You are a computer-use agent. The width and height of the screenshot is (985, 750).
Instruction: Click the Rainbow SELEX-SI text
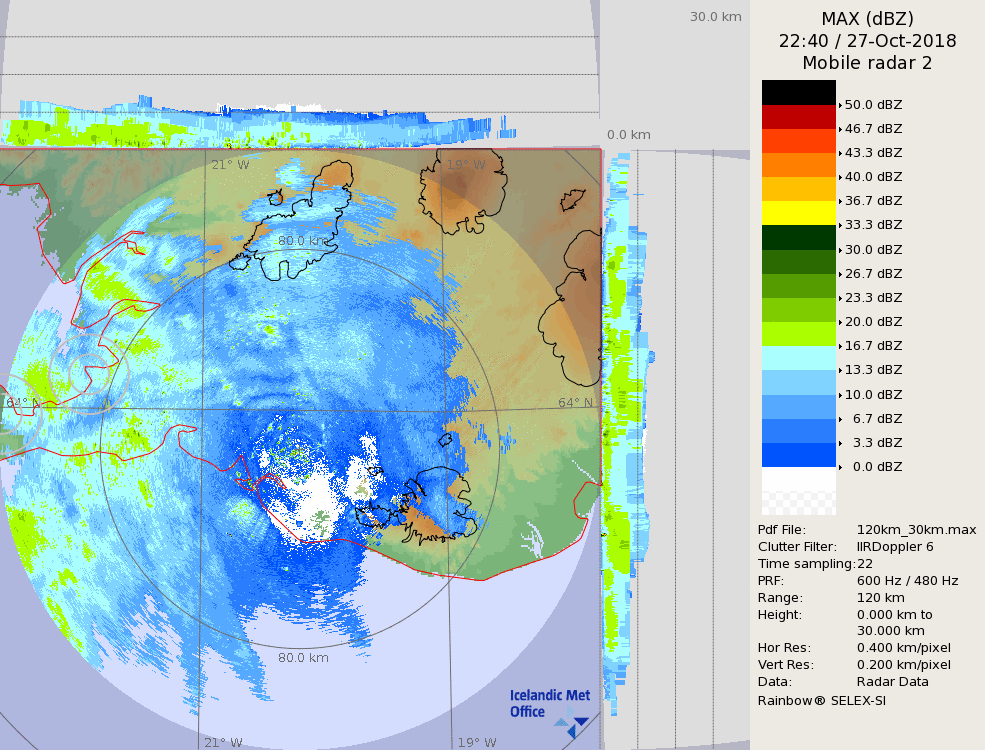(821, 700)
